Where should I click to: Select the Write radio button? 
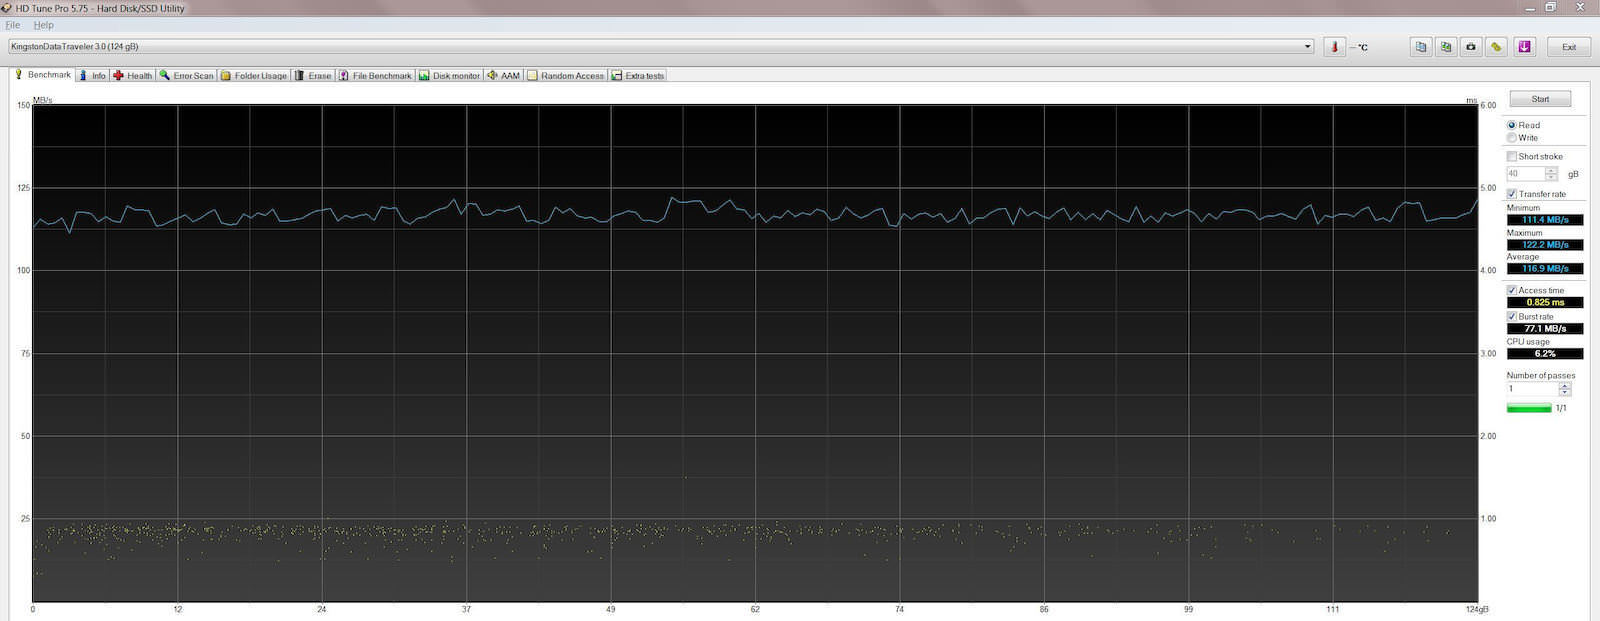click(1512, 138)
